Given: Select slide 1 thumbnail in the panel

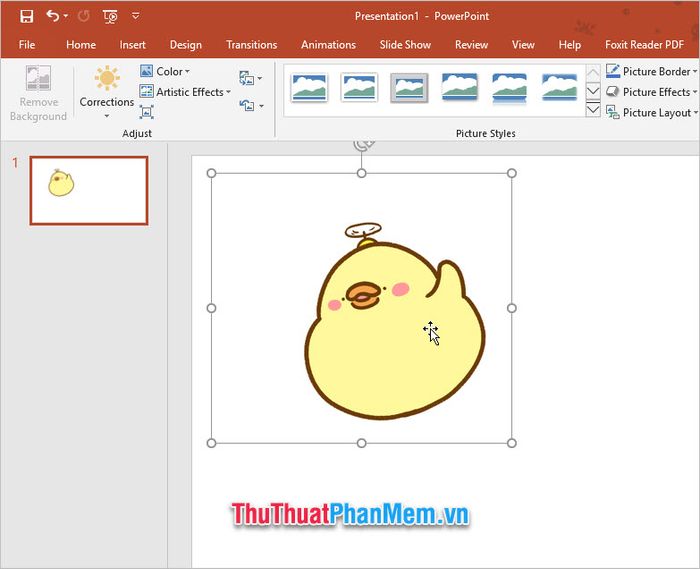Looking at the screenshot, I should 89,190.
